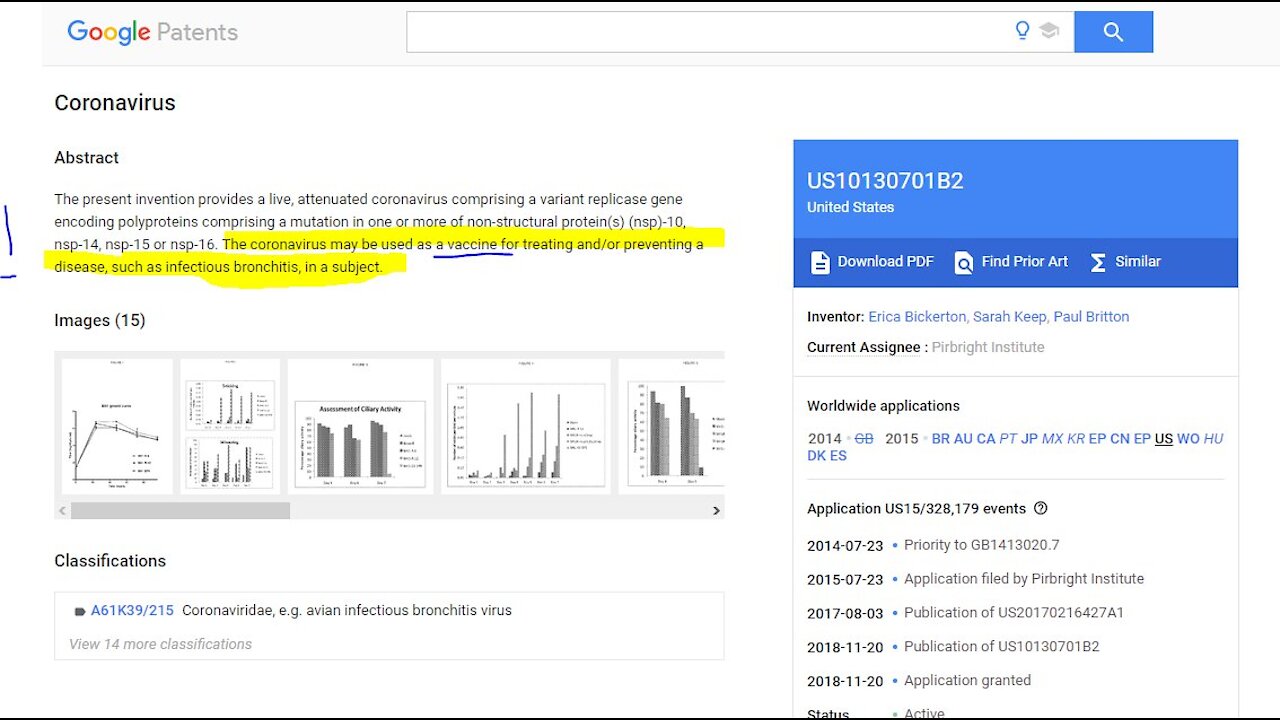The height and width of the screenshot is (720, 1280).
Task: Open the JP worldwide application
Action: [1029, 439]
